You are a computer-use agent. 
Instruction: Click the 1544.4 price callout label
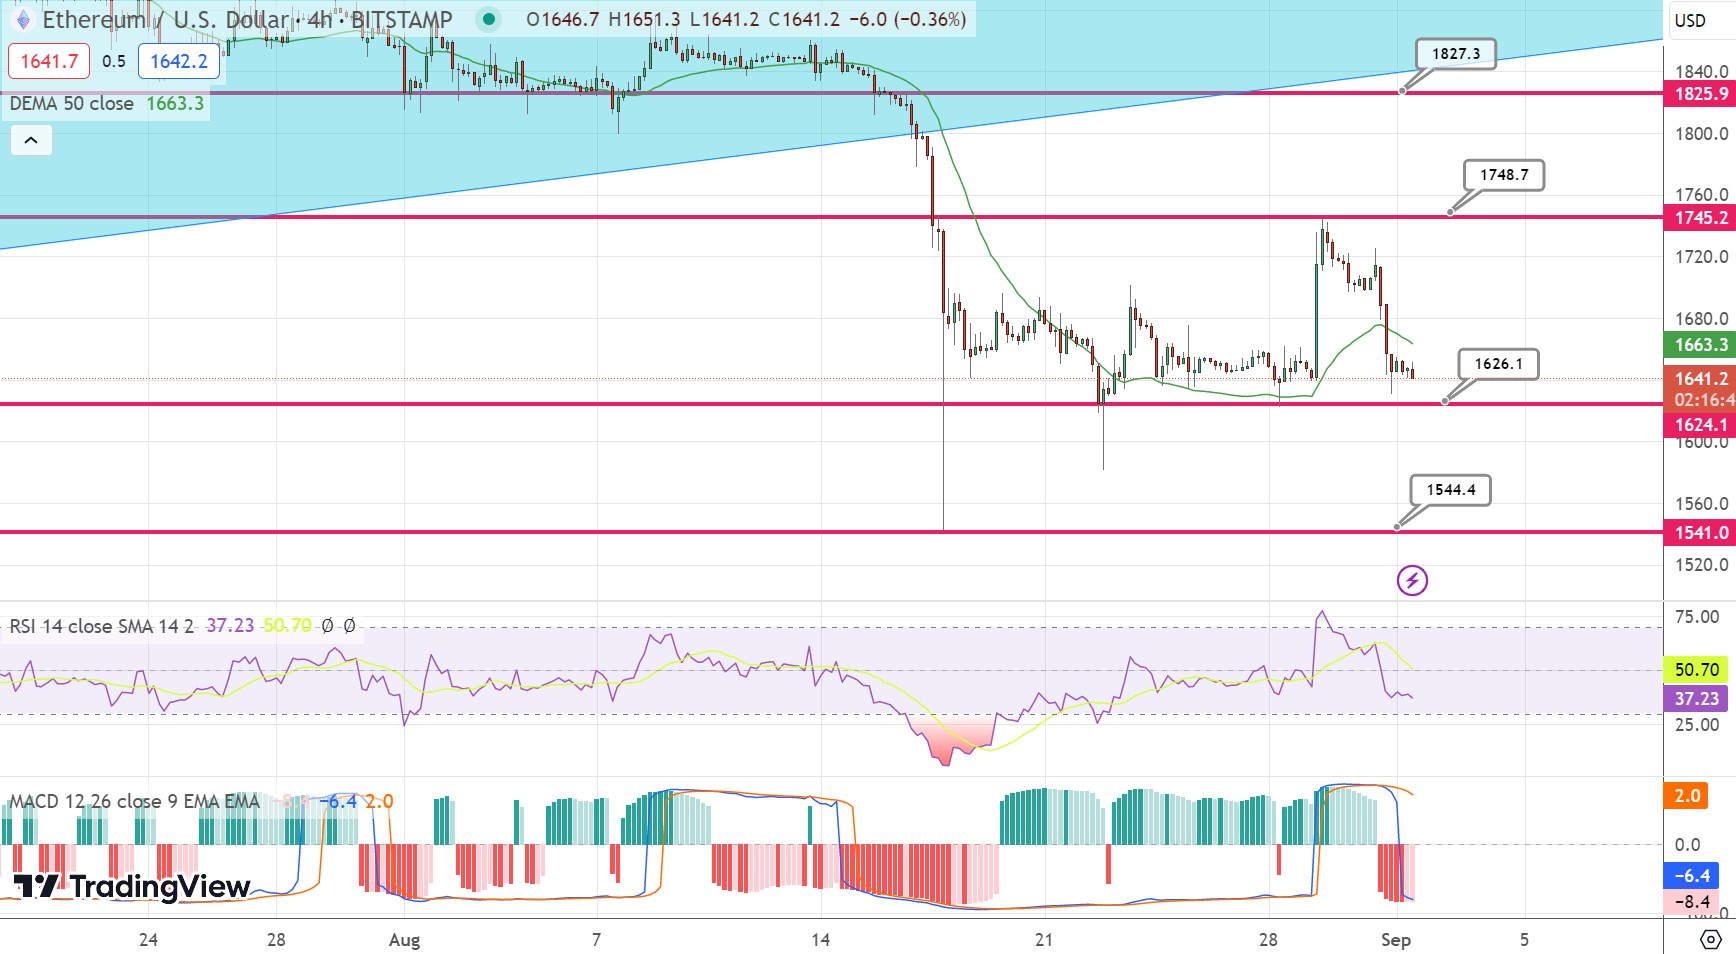point(1450,490)
